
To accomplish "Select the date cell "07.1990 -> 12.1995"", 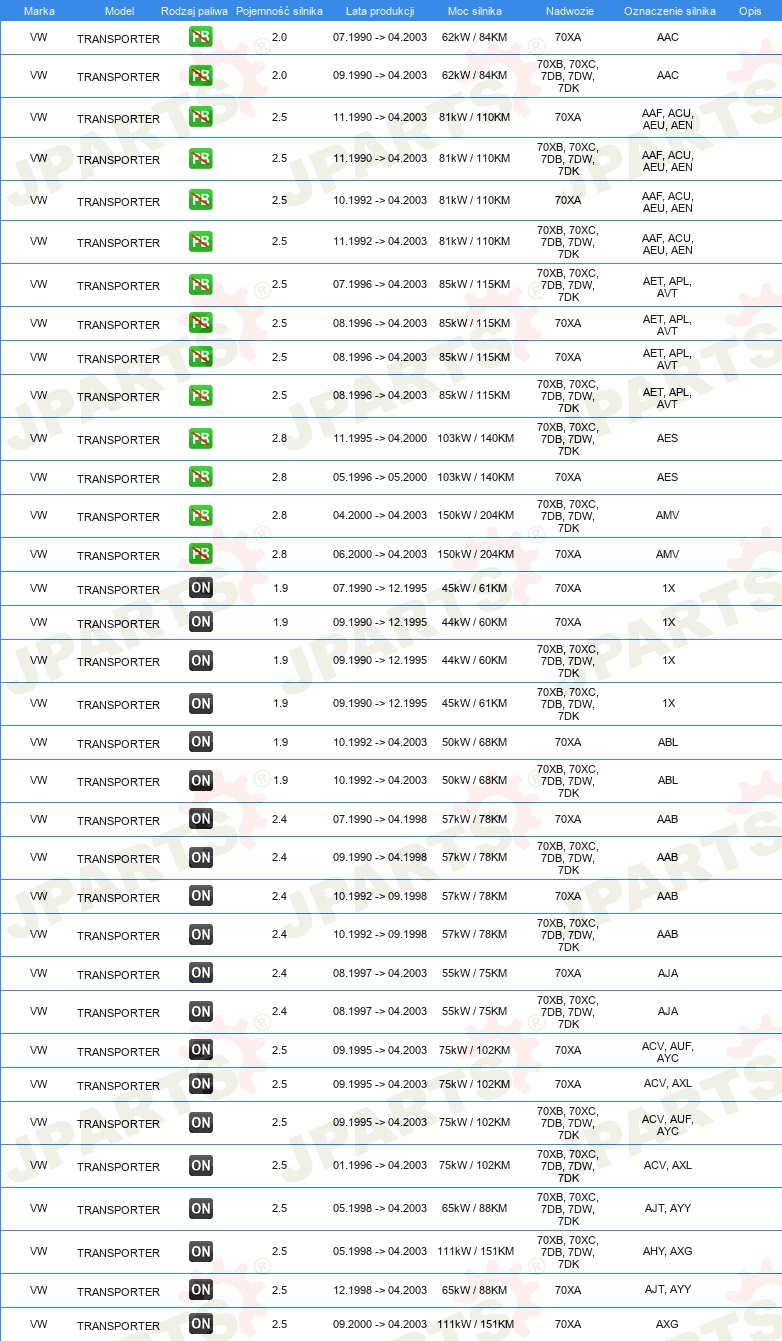I will coord(380,588).
